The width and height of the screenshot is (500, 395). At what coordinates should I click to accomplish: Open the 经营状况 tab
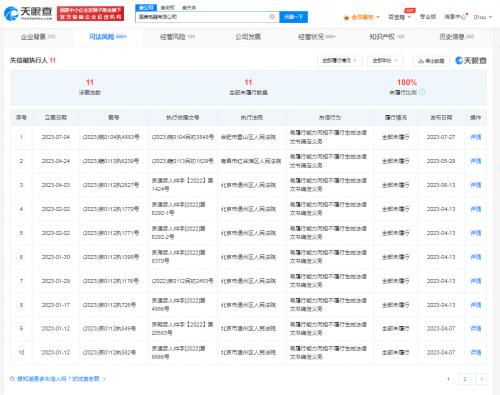point(317,37)
